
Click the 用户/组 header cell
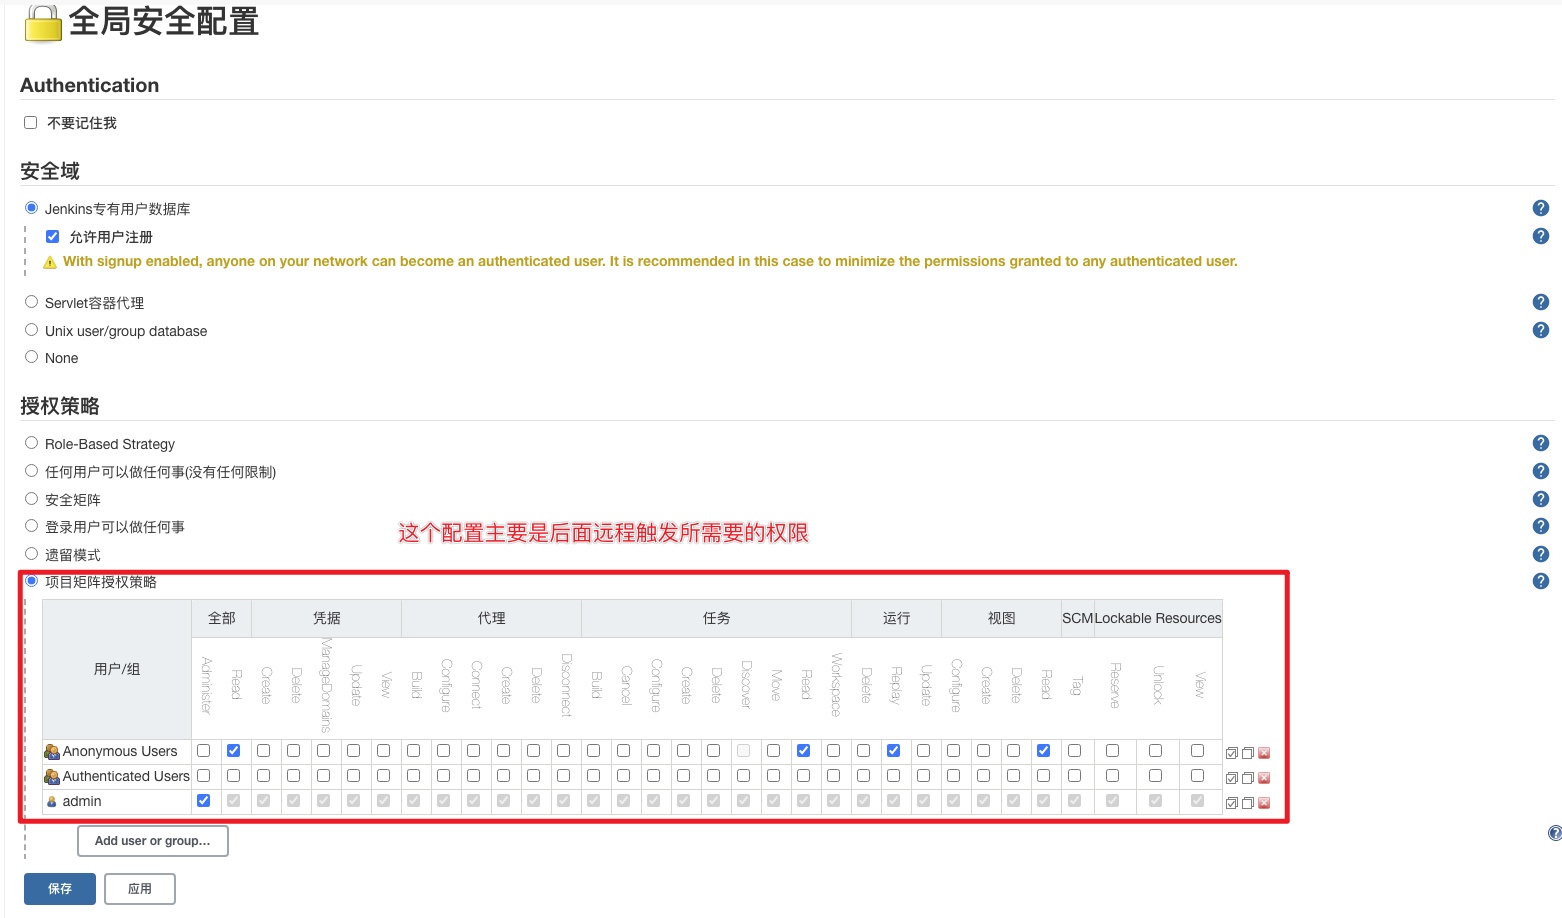tap(117, 669)
